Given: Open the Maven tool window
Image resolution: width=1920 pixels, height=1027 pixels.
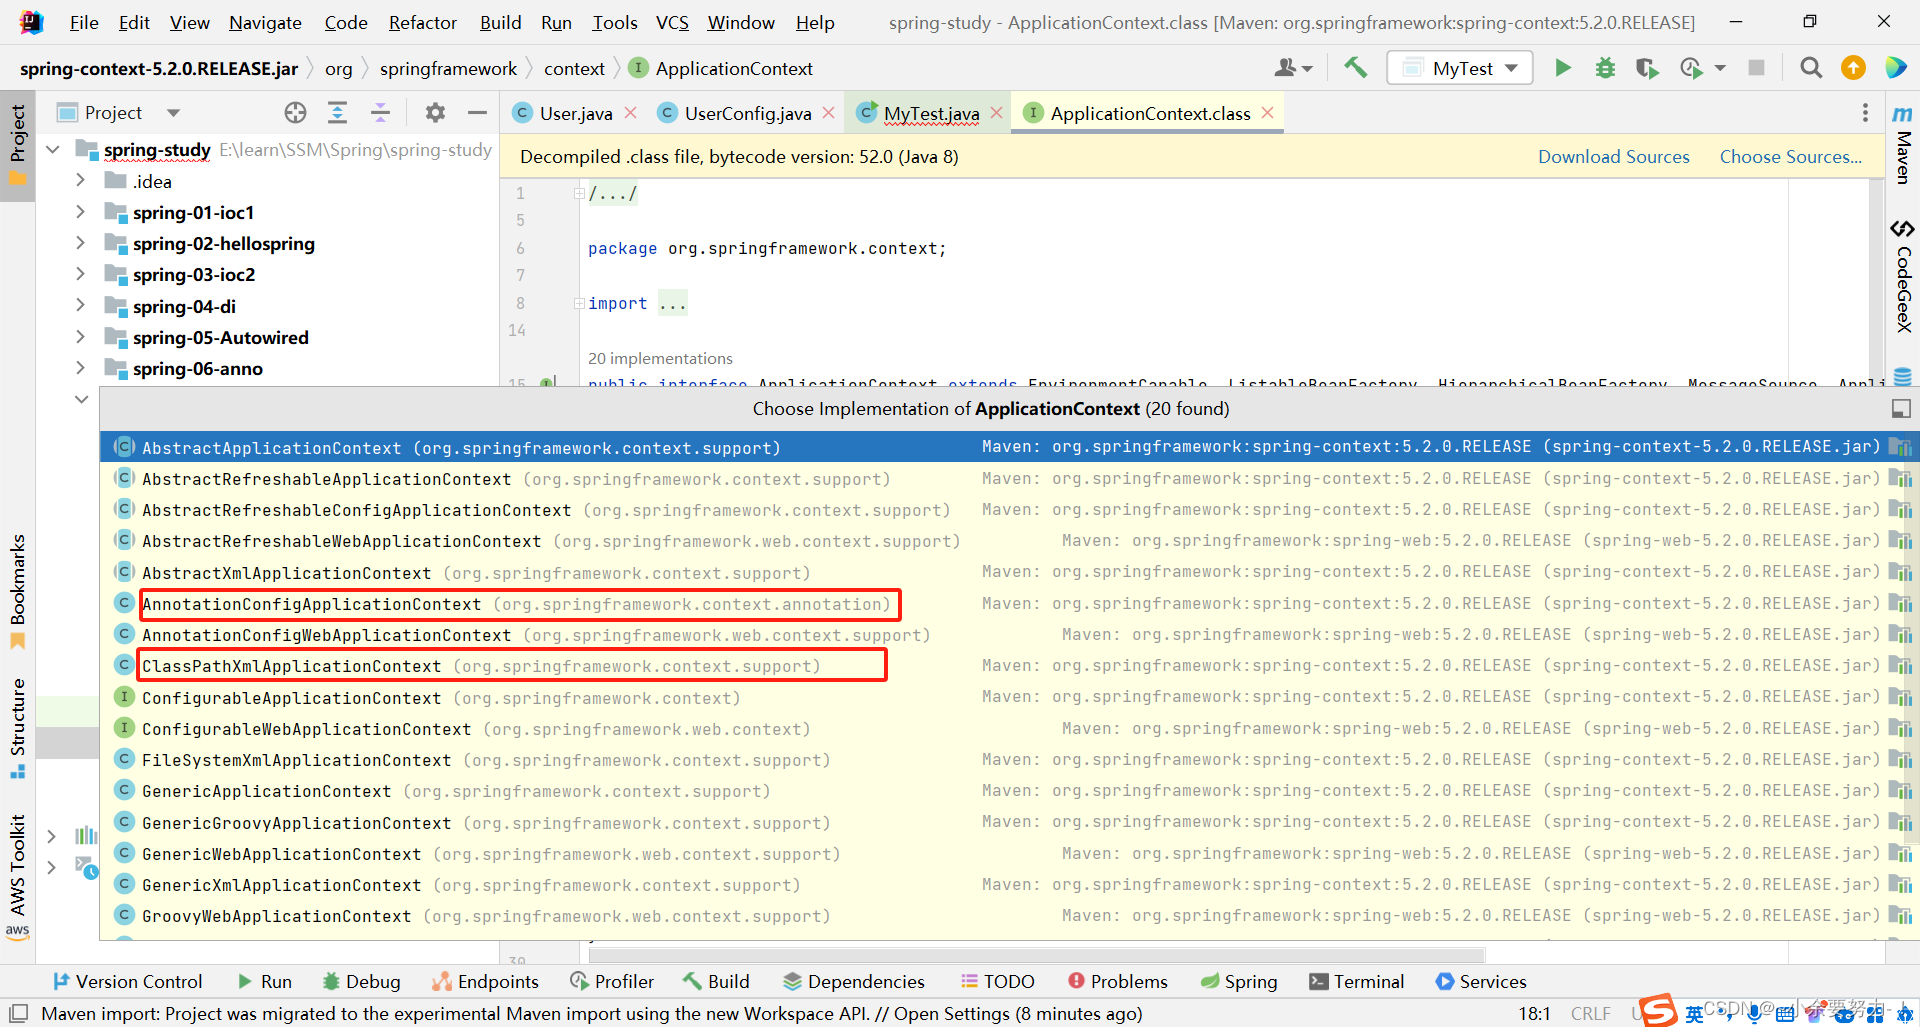Looking at the screenshot, I should (1902, 144).
